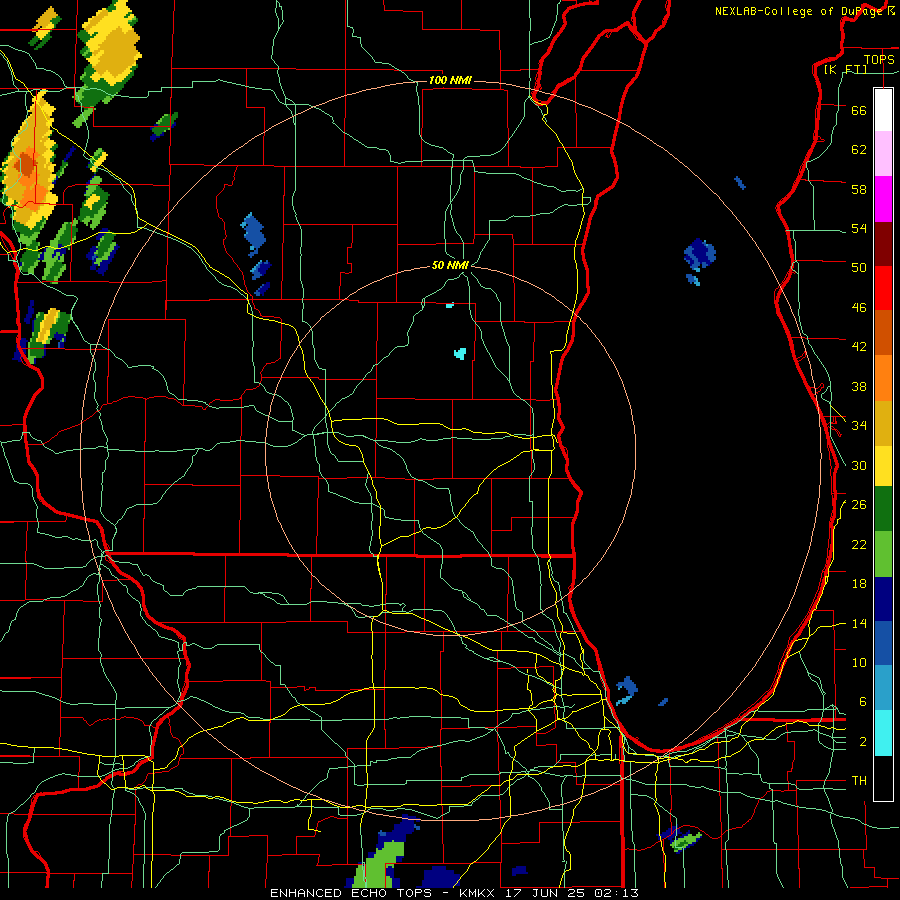Screen dimensions: 900x900
Task: Select the 22 value on the legend scale
Action: pos(859,544)
